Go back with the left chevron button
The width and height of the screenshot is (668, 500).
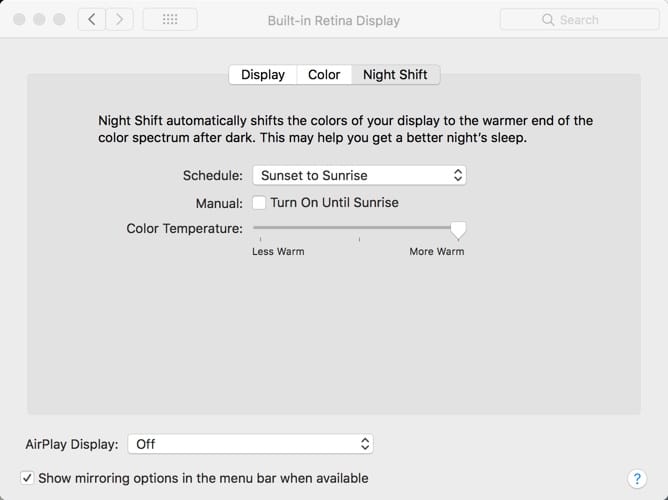click(92, 20)
